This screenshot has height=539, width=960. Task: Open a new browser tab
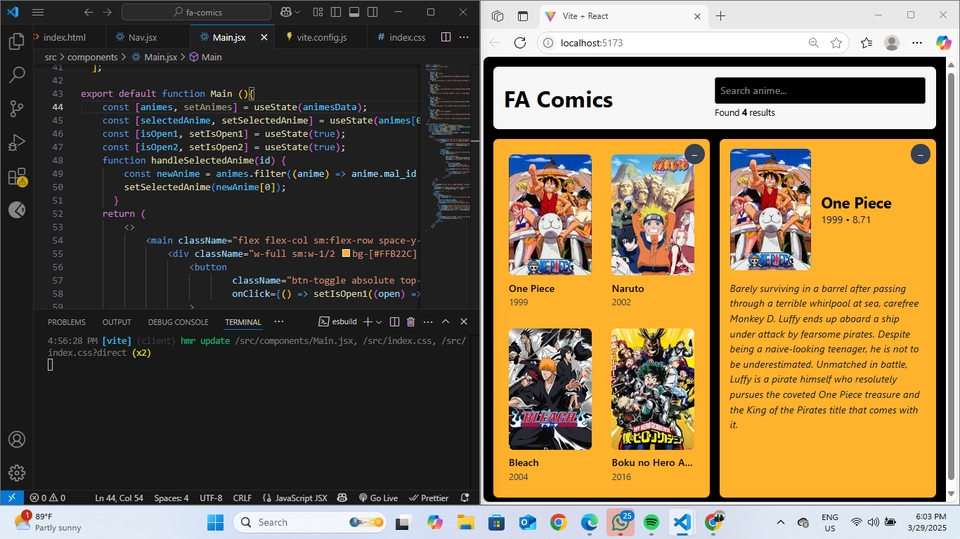click(721, 16)
